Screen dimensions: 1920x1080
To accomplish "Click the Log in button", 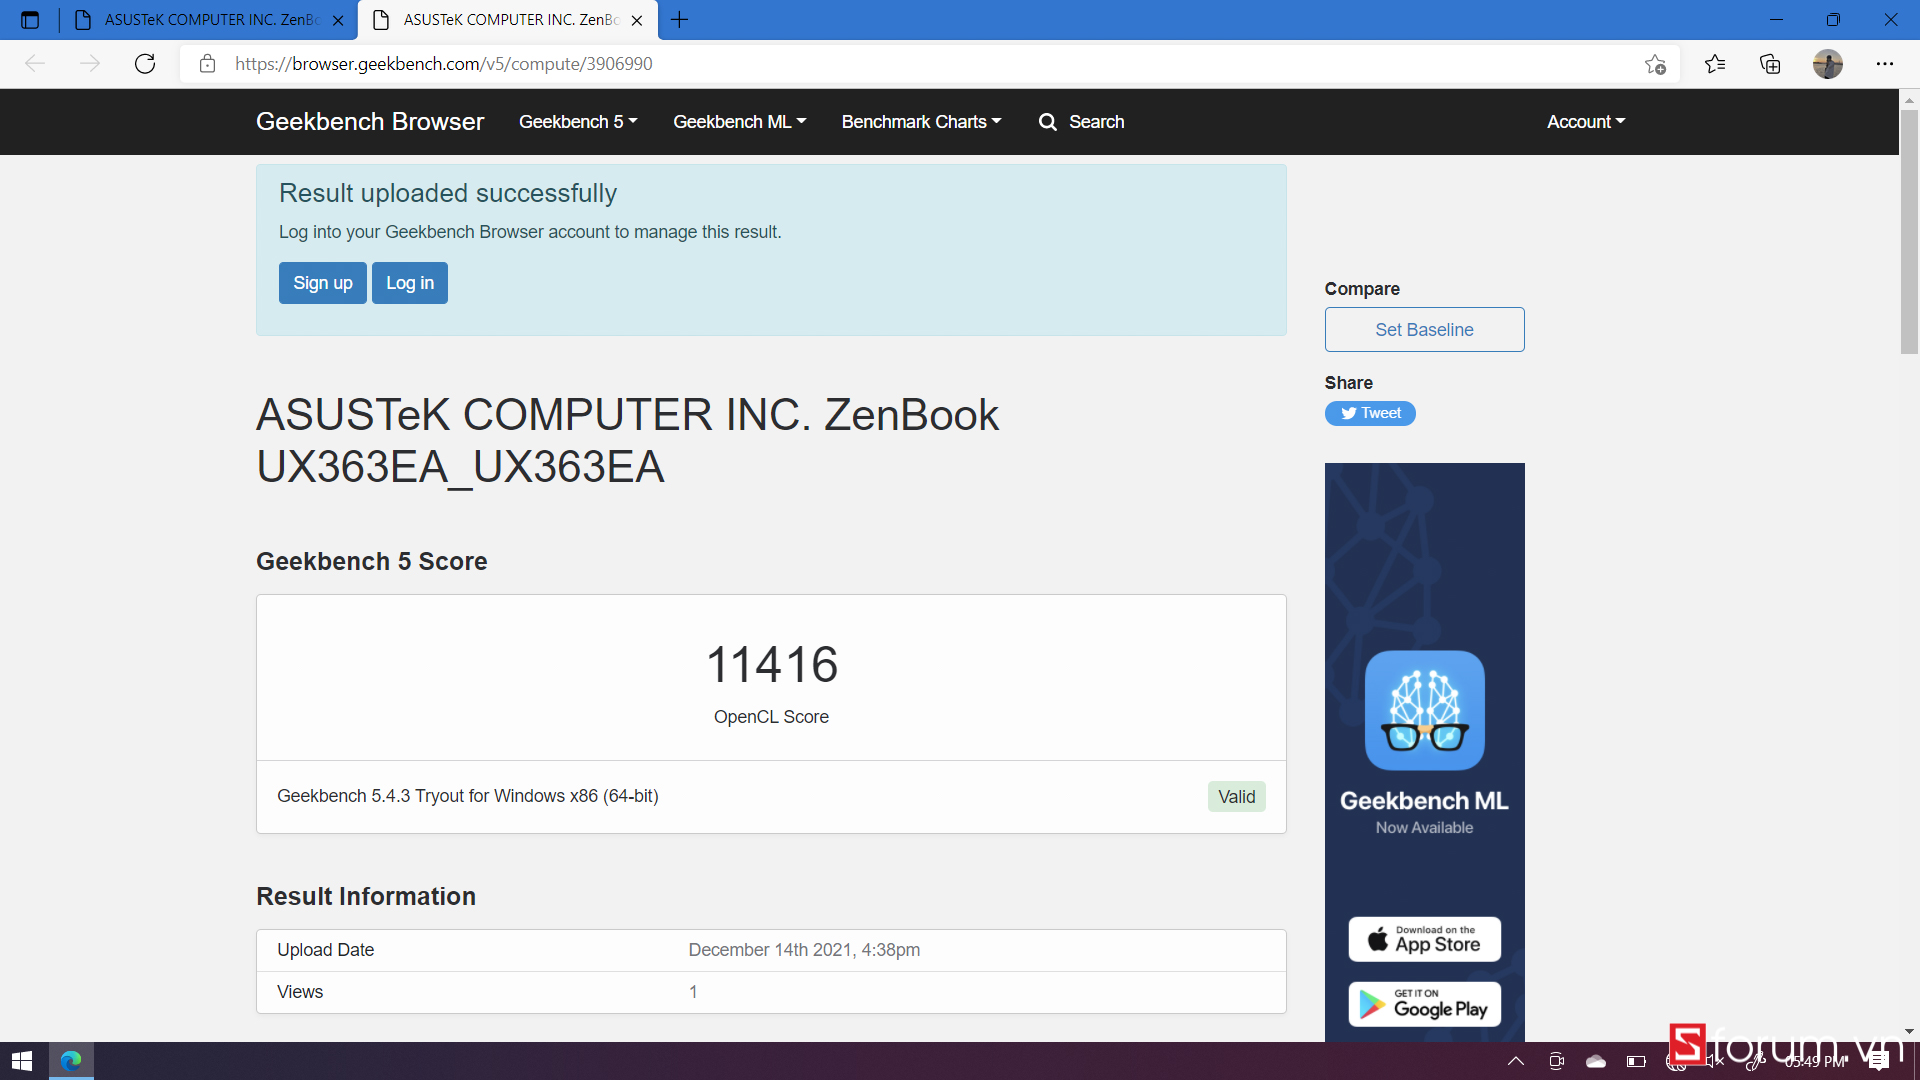I will (x=410, y=283).
